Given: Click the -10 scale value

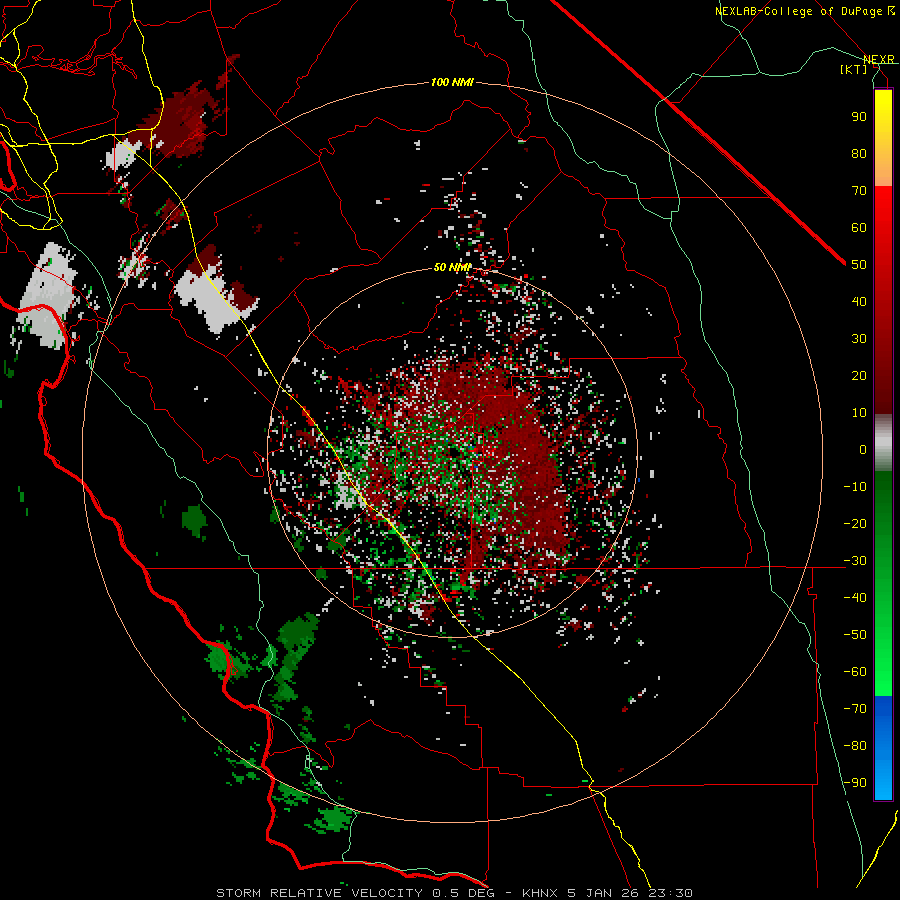Looking at the screenshot, I should click(855, 487).
